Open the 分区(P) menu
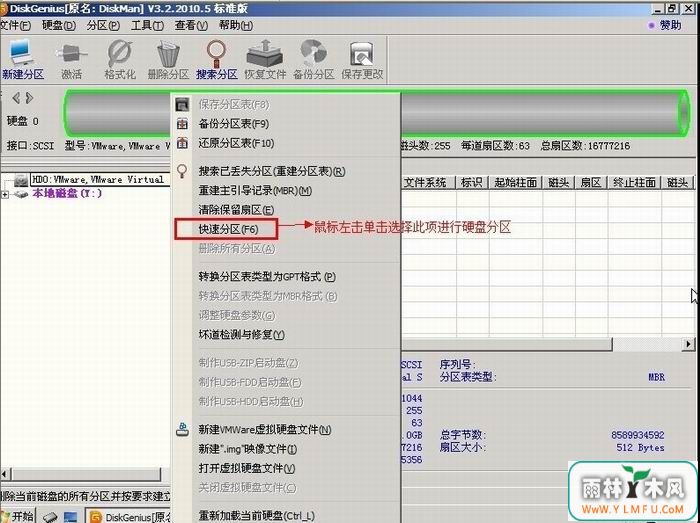Image resolution: width=700 pixels, height=523 pixels. 103,25
